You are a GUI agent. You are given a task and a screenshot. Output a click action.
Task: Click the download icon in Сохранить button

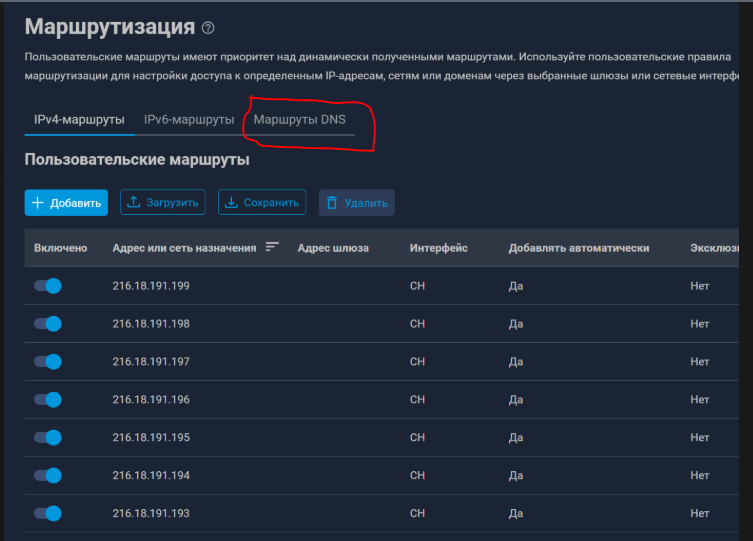[x=231, y=203]
